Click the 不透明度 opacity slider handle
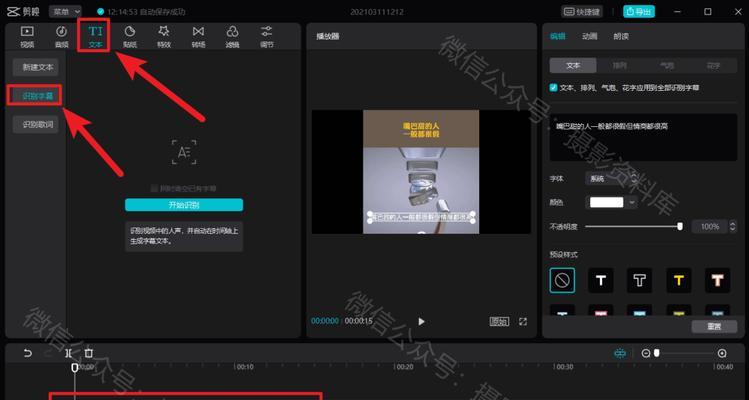The height and width of the screenshot is (400, 749). tap(680, 227)
